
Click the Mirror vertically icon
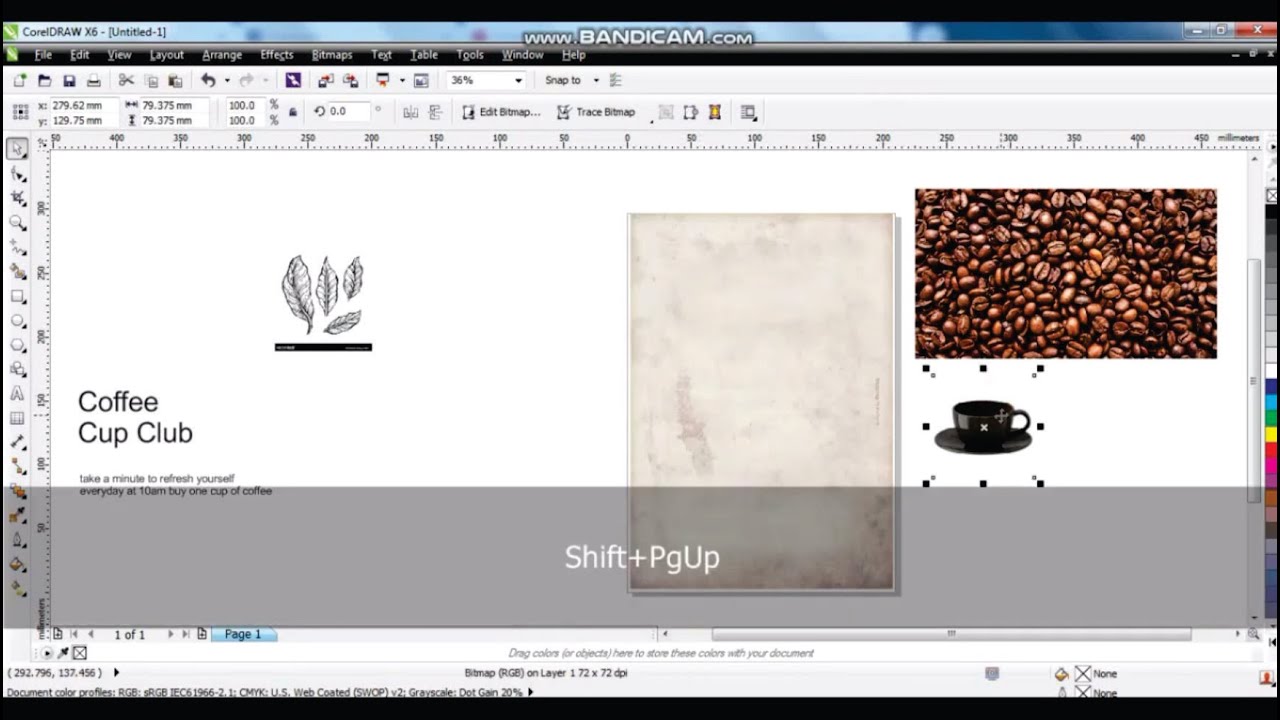pyautogui.click(x=435, y=112)
